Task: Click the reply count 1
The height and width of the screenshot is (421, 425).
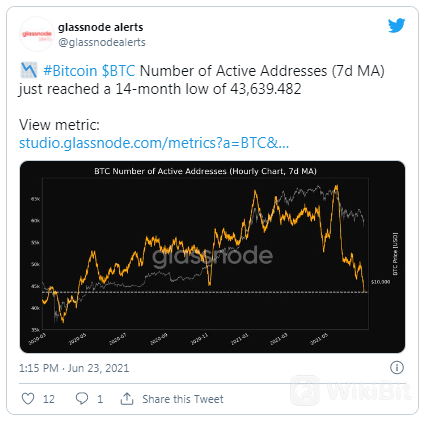Action: 100,399
